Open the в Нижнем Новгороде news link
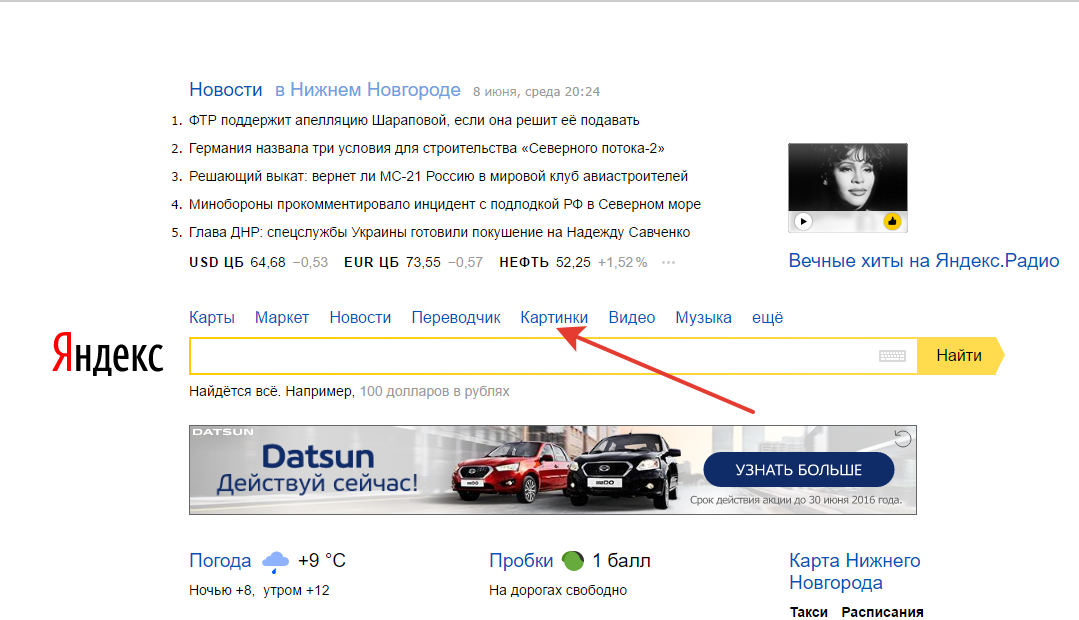The image size is (1079, 620). (x=367, y=89)
